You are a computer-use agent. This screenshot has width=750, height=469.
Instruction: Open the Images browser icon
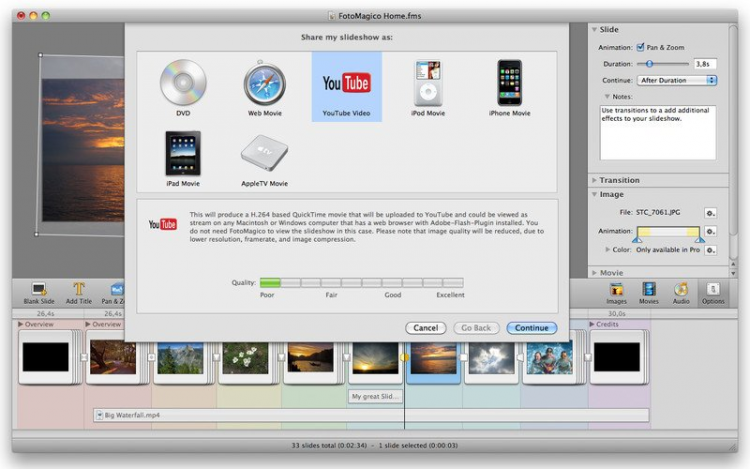tap(616, 293)
